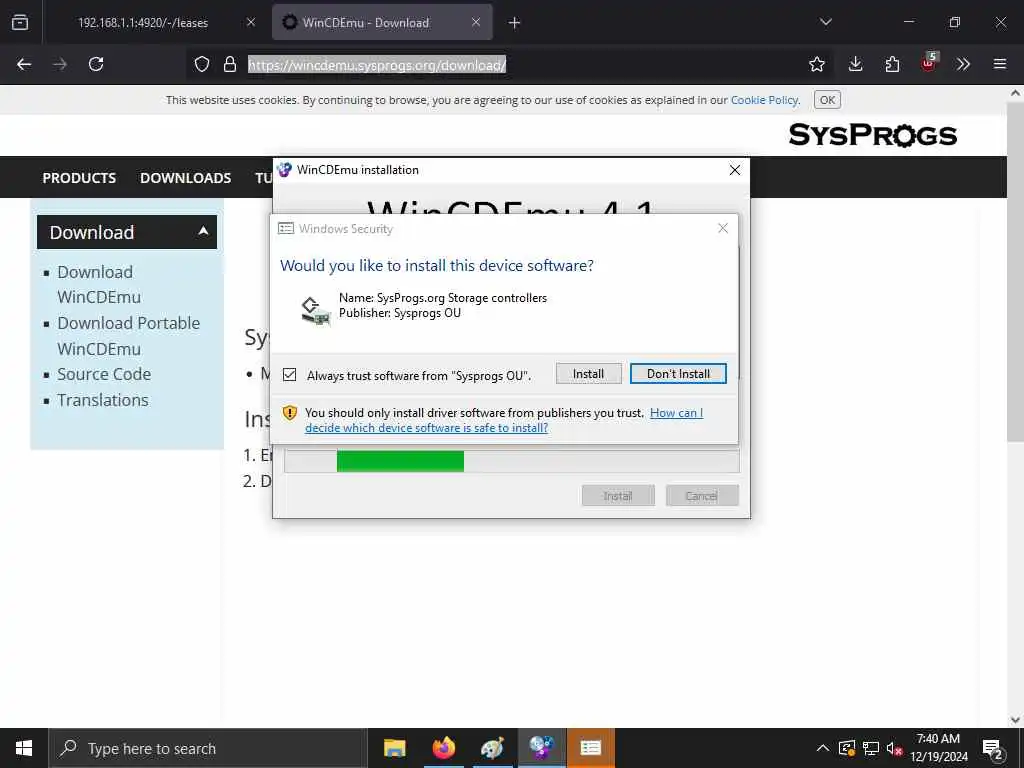The image size is (1024, 768).
Task: Uncheck Always trust software from Sysprogs OU
Action: click(289, 375)
